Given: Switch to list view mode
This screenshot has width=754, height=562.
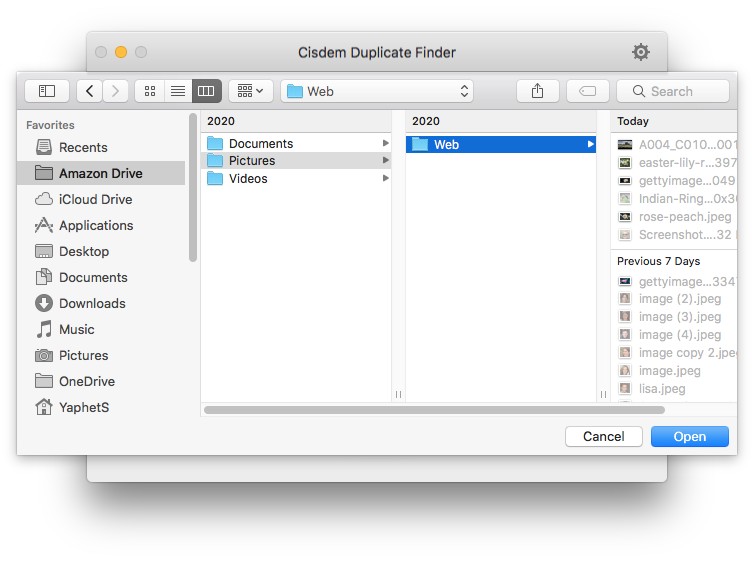Looking at the screenshot, I should pyautogui.click(x=177, y=91).
